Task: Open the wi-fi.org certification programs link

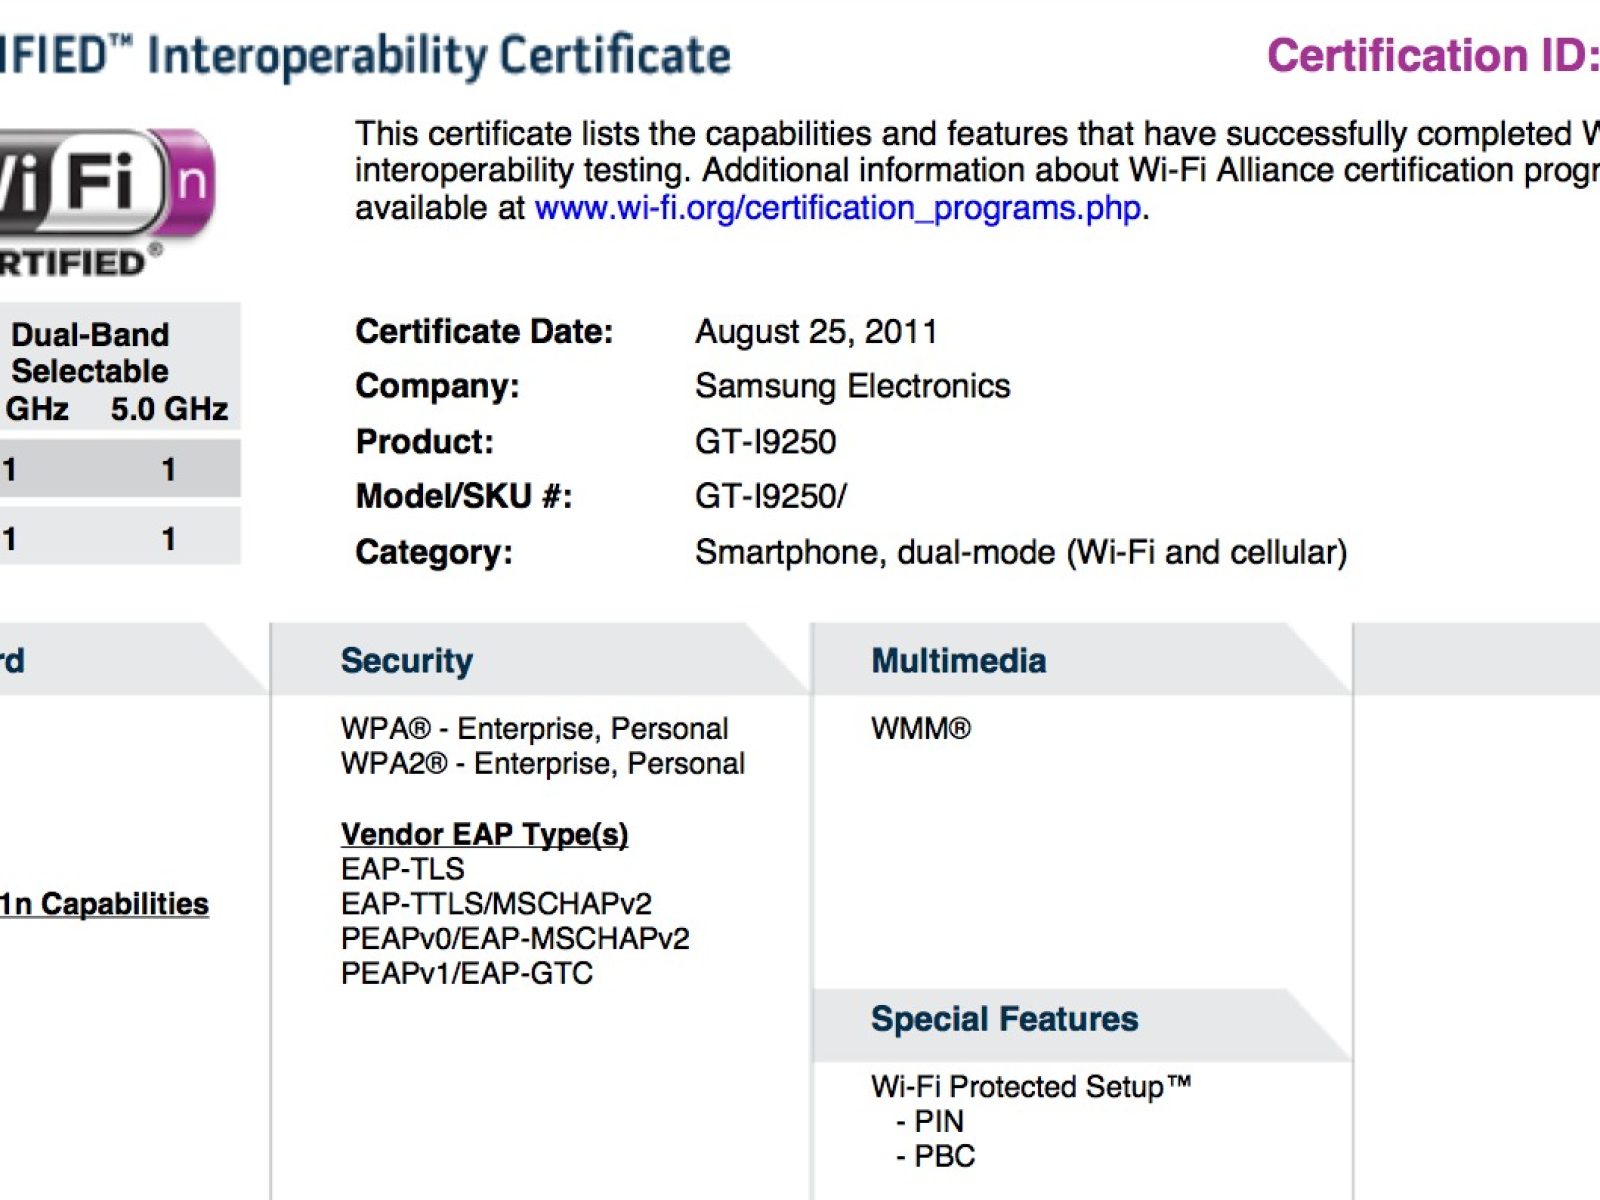Action: (838, 208)
